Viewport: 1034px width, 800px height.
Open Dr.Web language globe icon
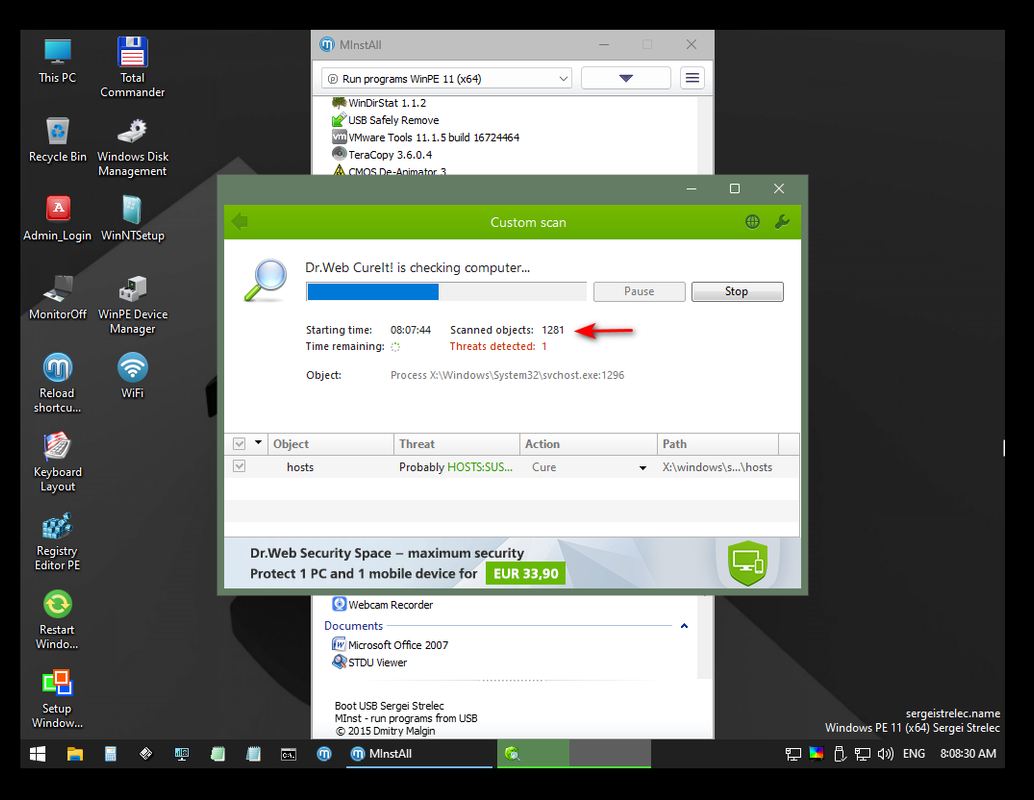coord(752,222)
